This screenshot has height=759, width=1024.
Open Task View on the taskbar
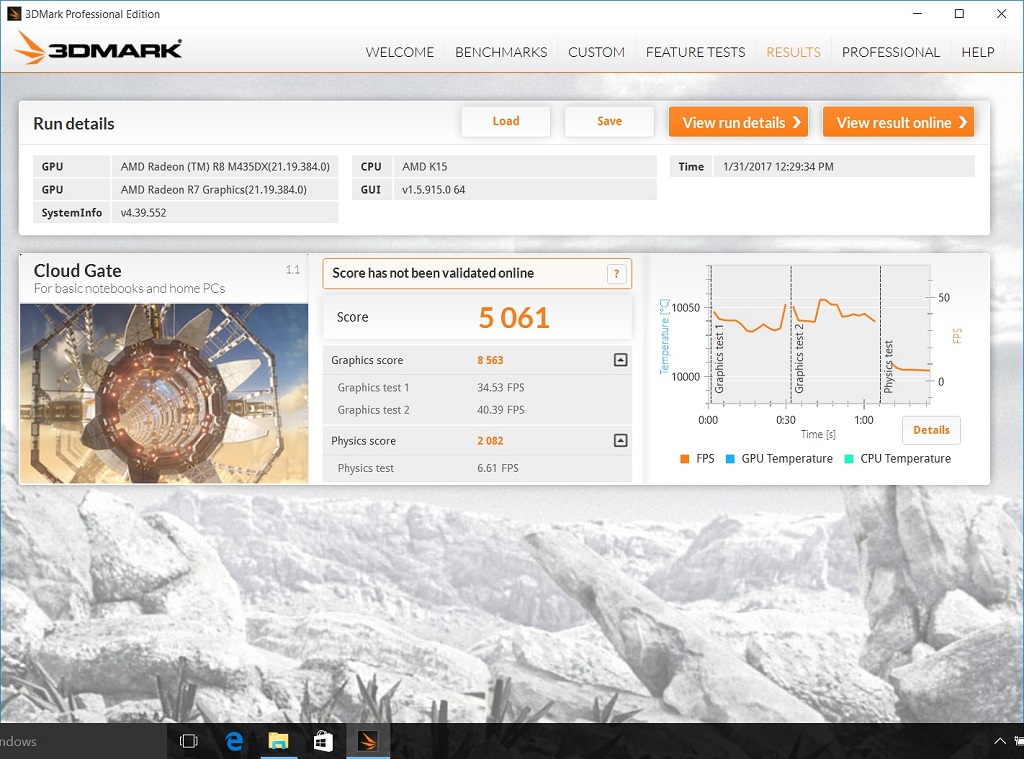(x=188, y=741)
